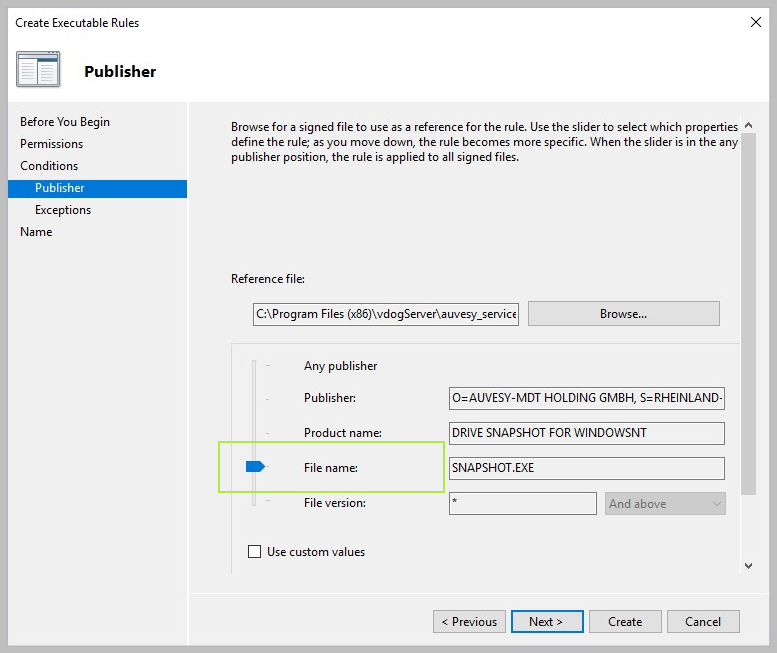Jump to the Name step
The height and width of the screenshot is (653, 777).
pos(36,232)
